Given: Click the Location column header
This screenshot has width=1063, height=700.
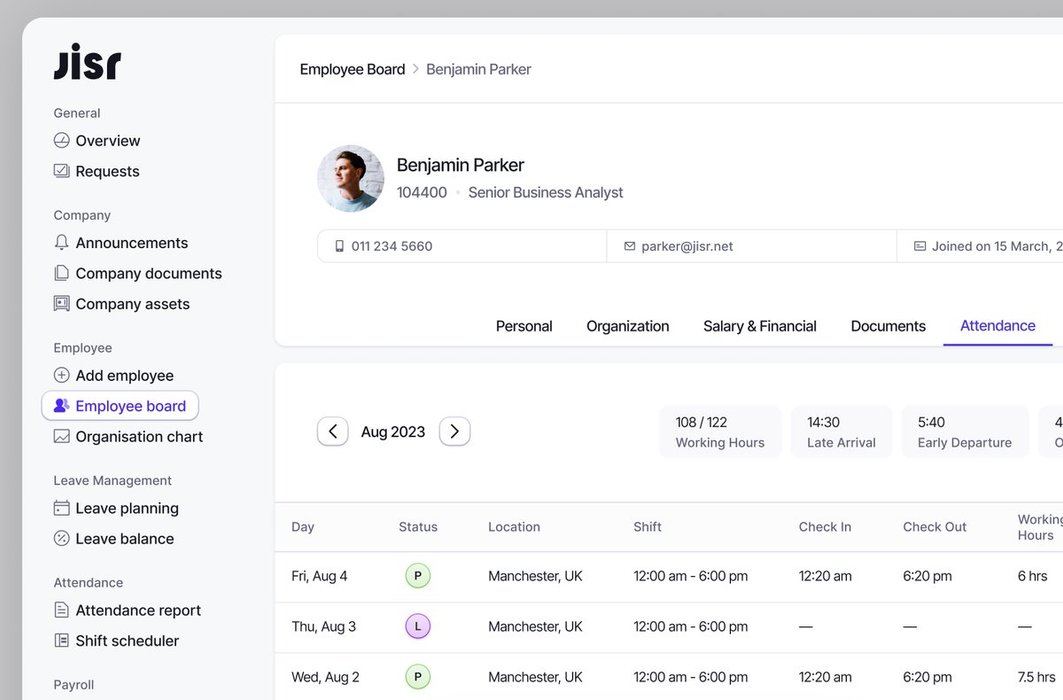Looking at the screenshot, I should tap(515, 527).
